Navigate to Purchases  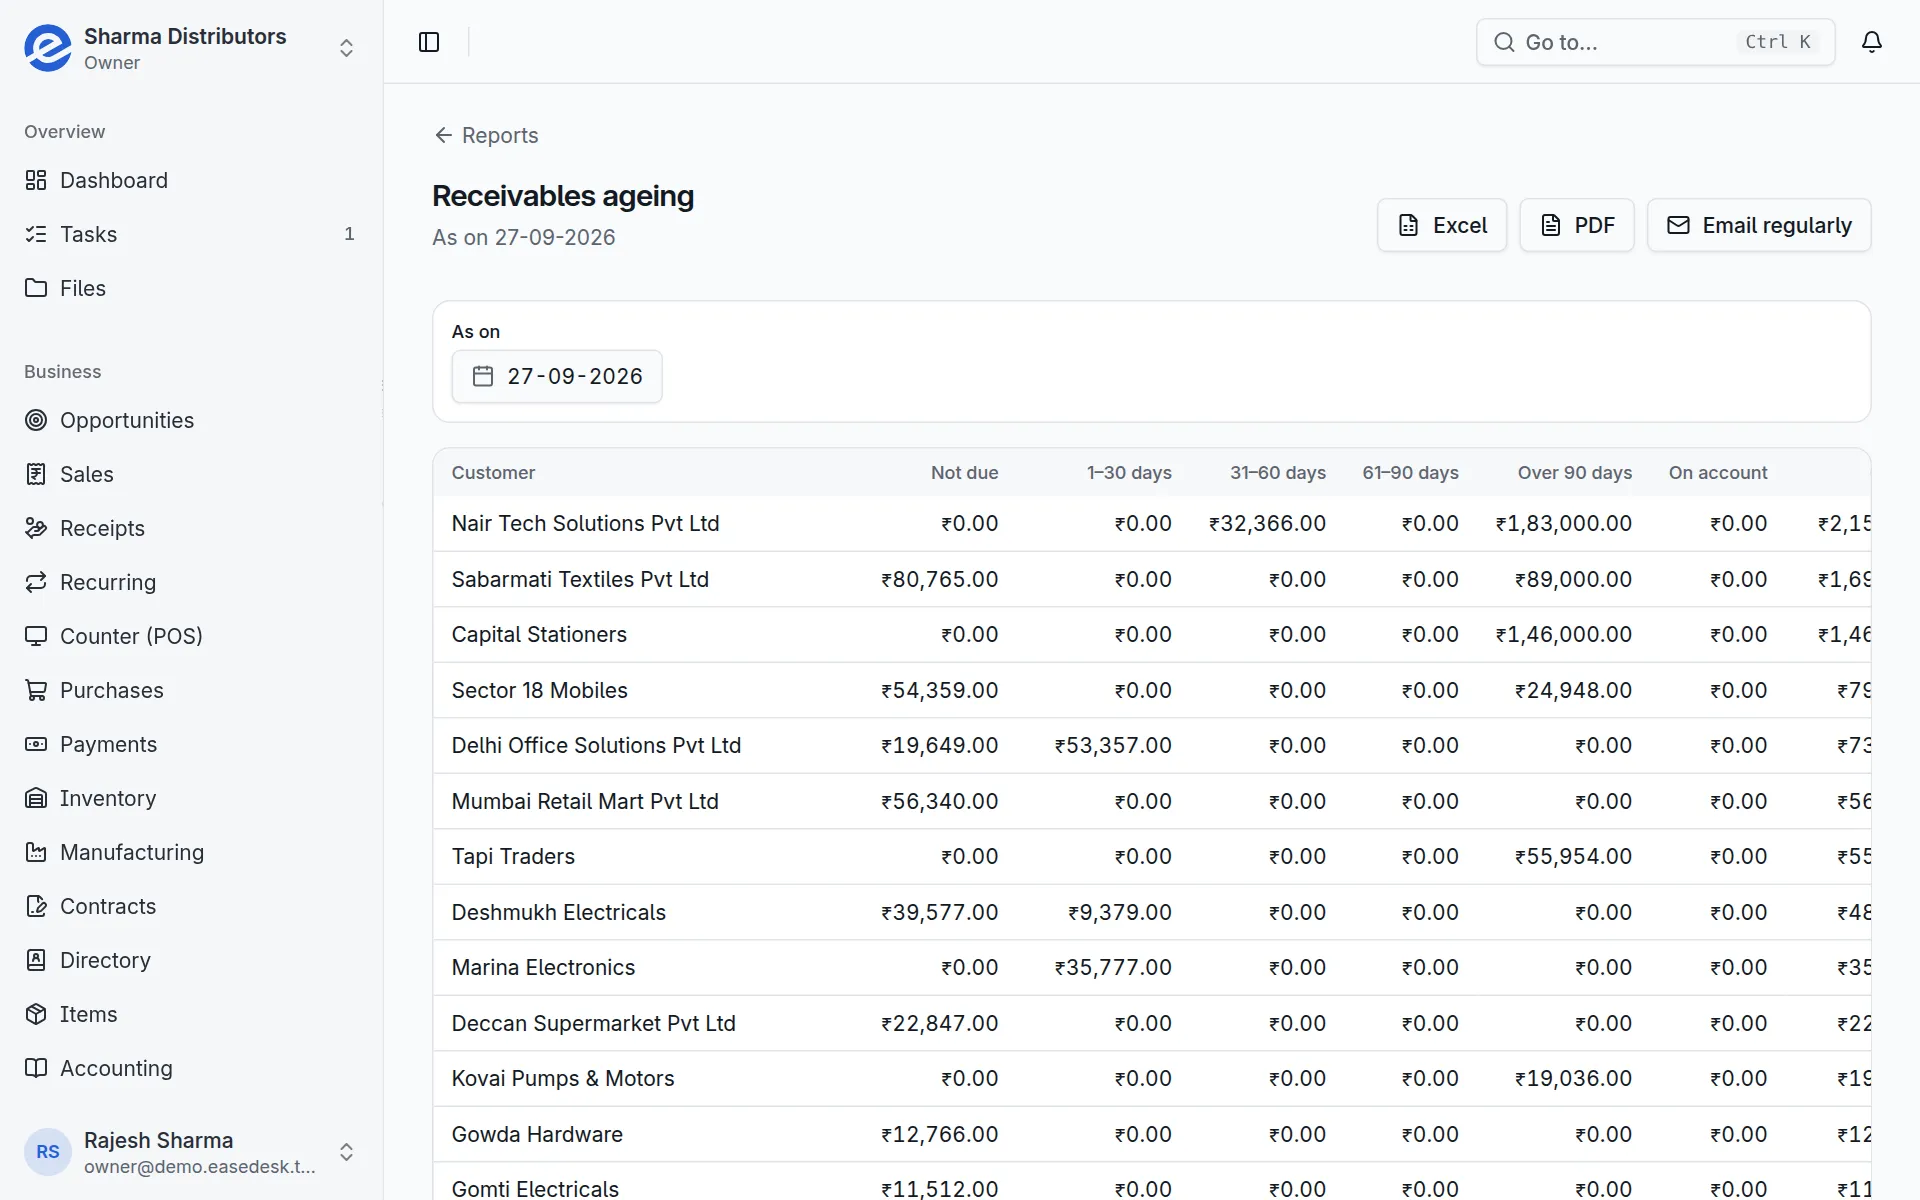tap(191, 690)
